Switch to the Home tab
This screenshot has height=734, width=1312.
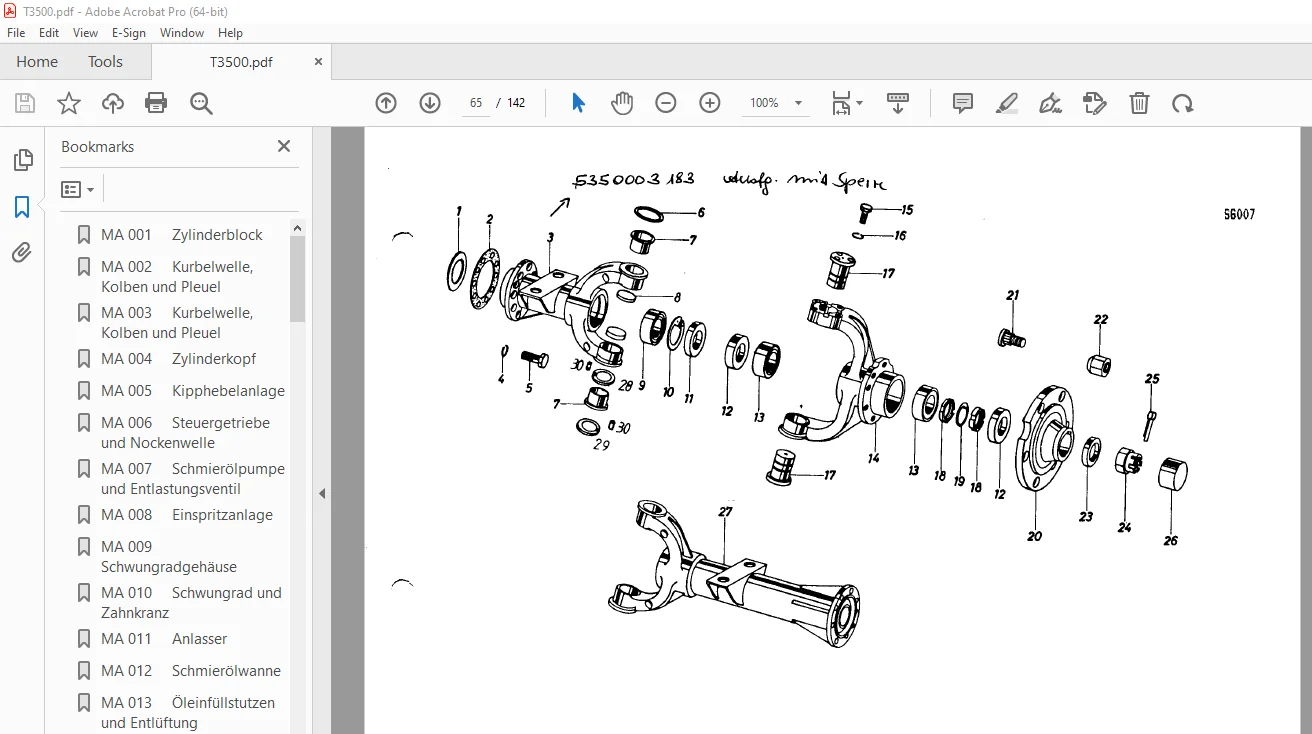[x=37, y=62]
